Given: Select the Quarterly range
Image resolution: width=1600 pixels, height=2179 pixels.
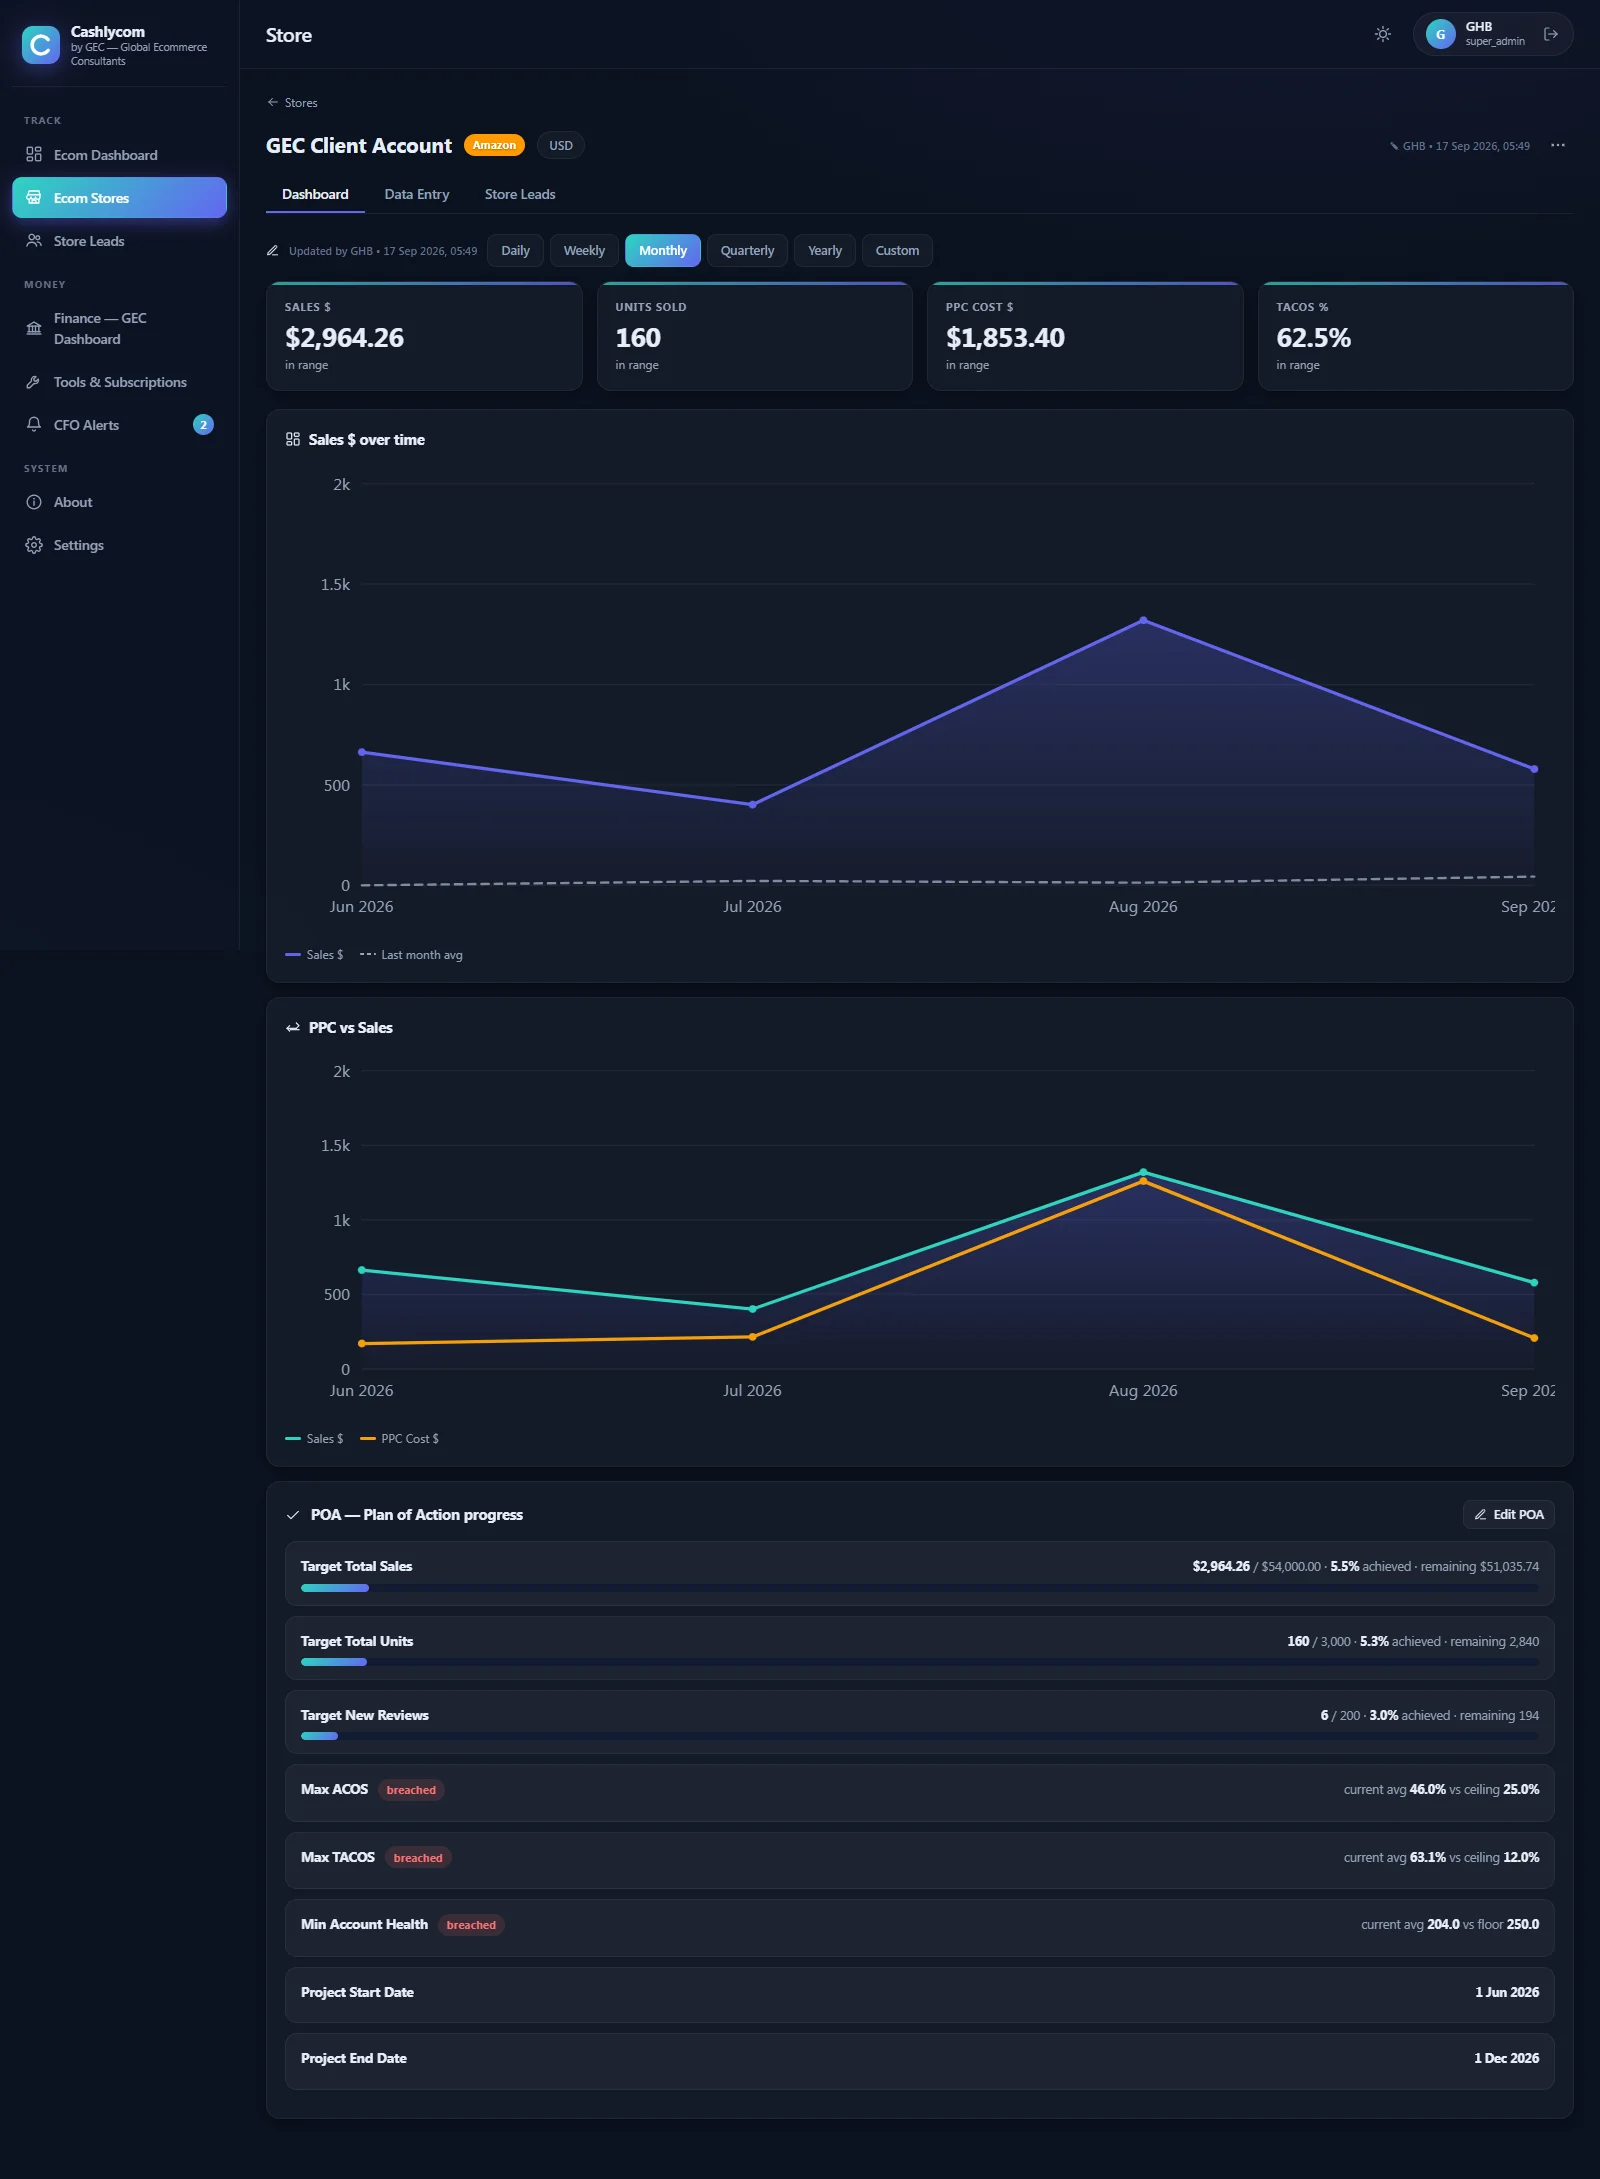Looking at the screenshot, I should pos(747,251).
